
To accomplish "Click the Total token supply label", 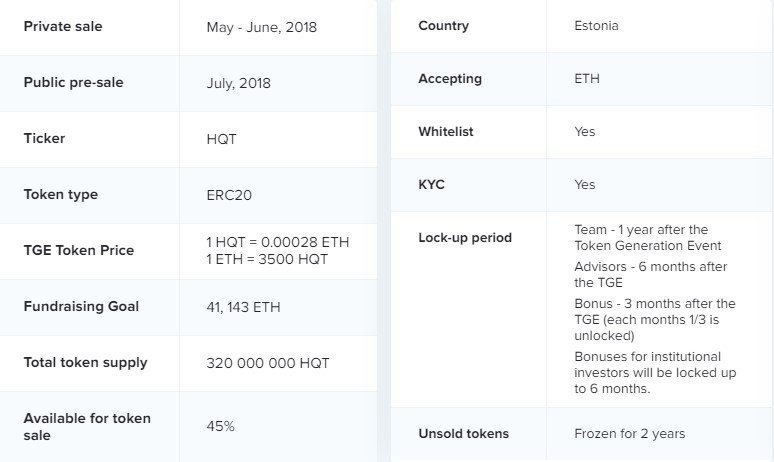I will [x=85, y=362].
